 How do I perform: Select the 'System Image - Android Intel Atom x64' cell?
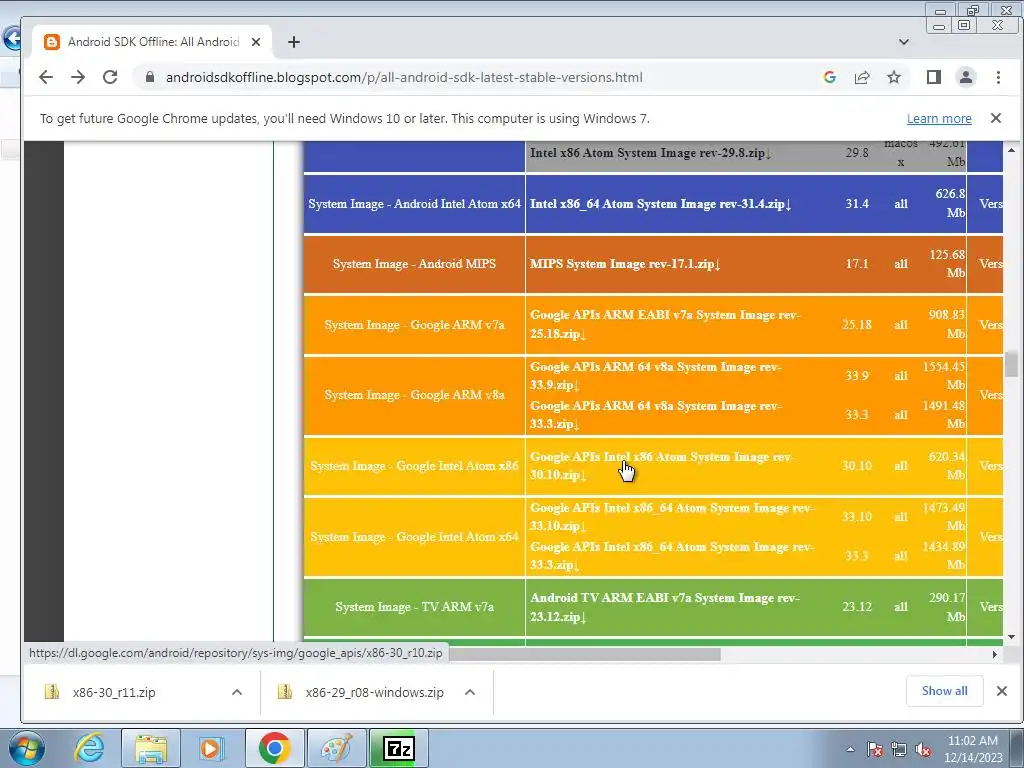[x=415, y=204]
